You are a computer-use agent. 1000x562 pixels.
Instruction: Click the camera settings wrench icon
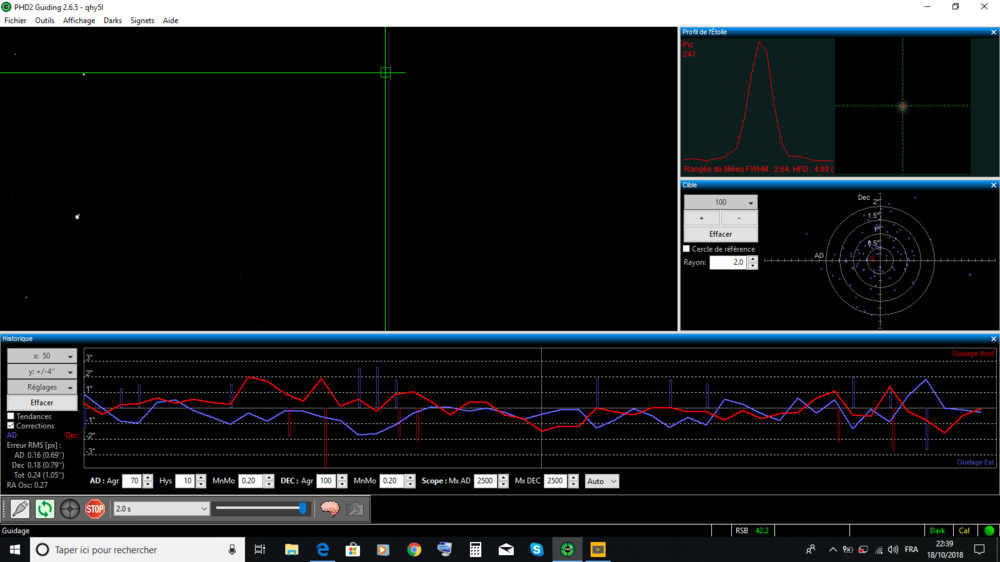(x=355, y=509)
